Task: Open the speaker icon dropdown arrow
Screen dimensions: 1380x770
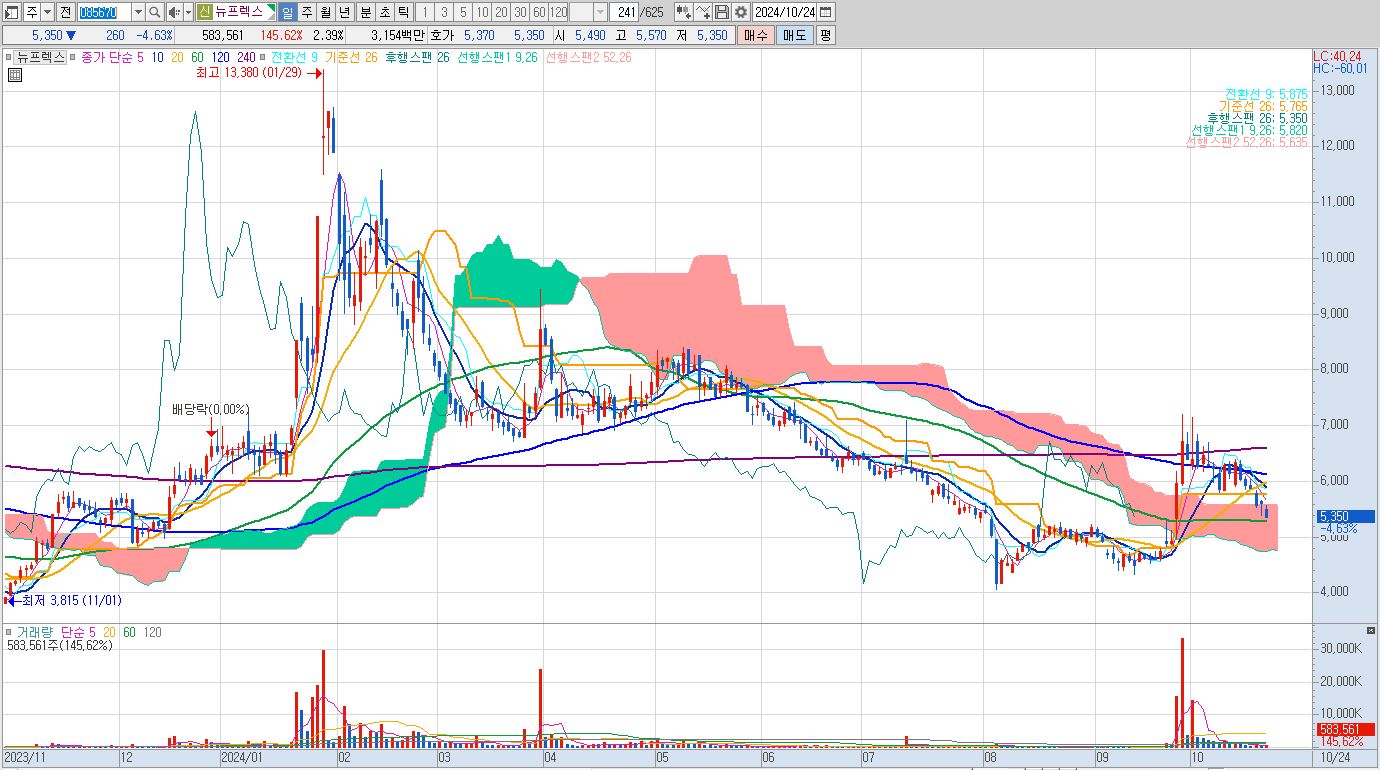Action: click(188, 12)
